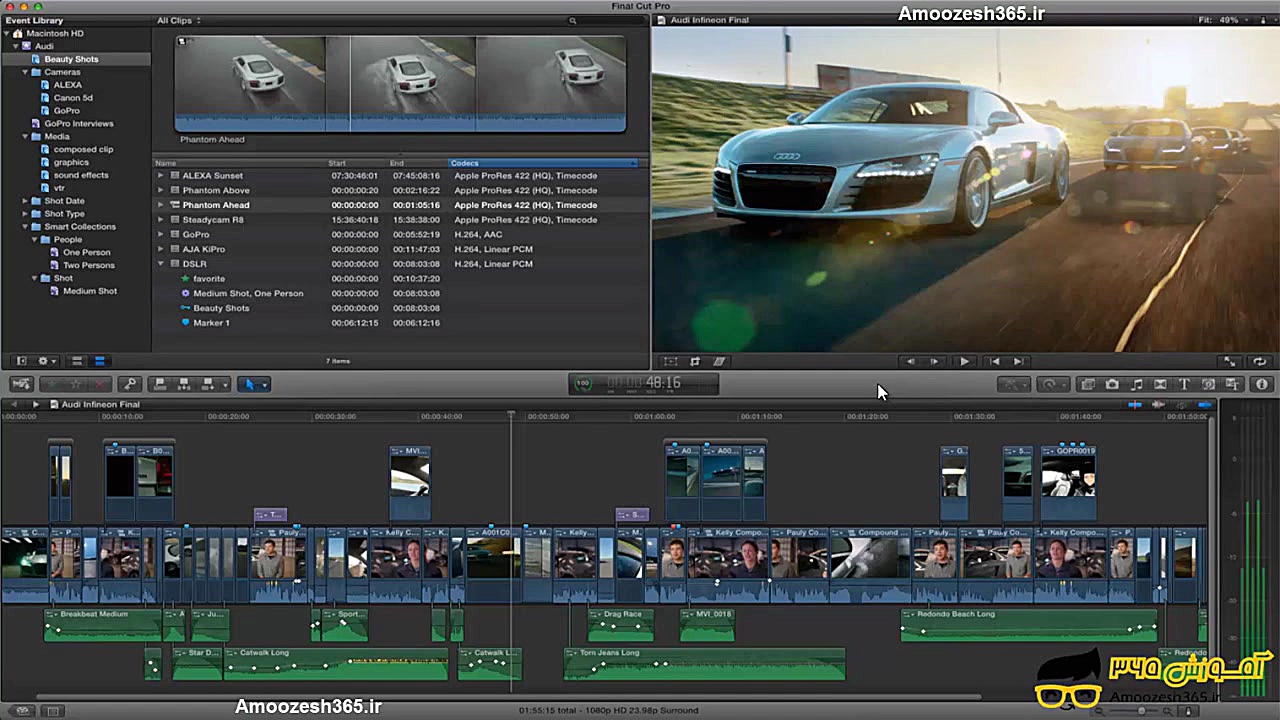This screenshot has width=1280, height=720.
Task: Open the Photos Browser camera icon
Action: (1112, 384)
